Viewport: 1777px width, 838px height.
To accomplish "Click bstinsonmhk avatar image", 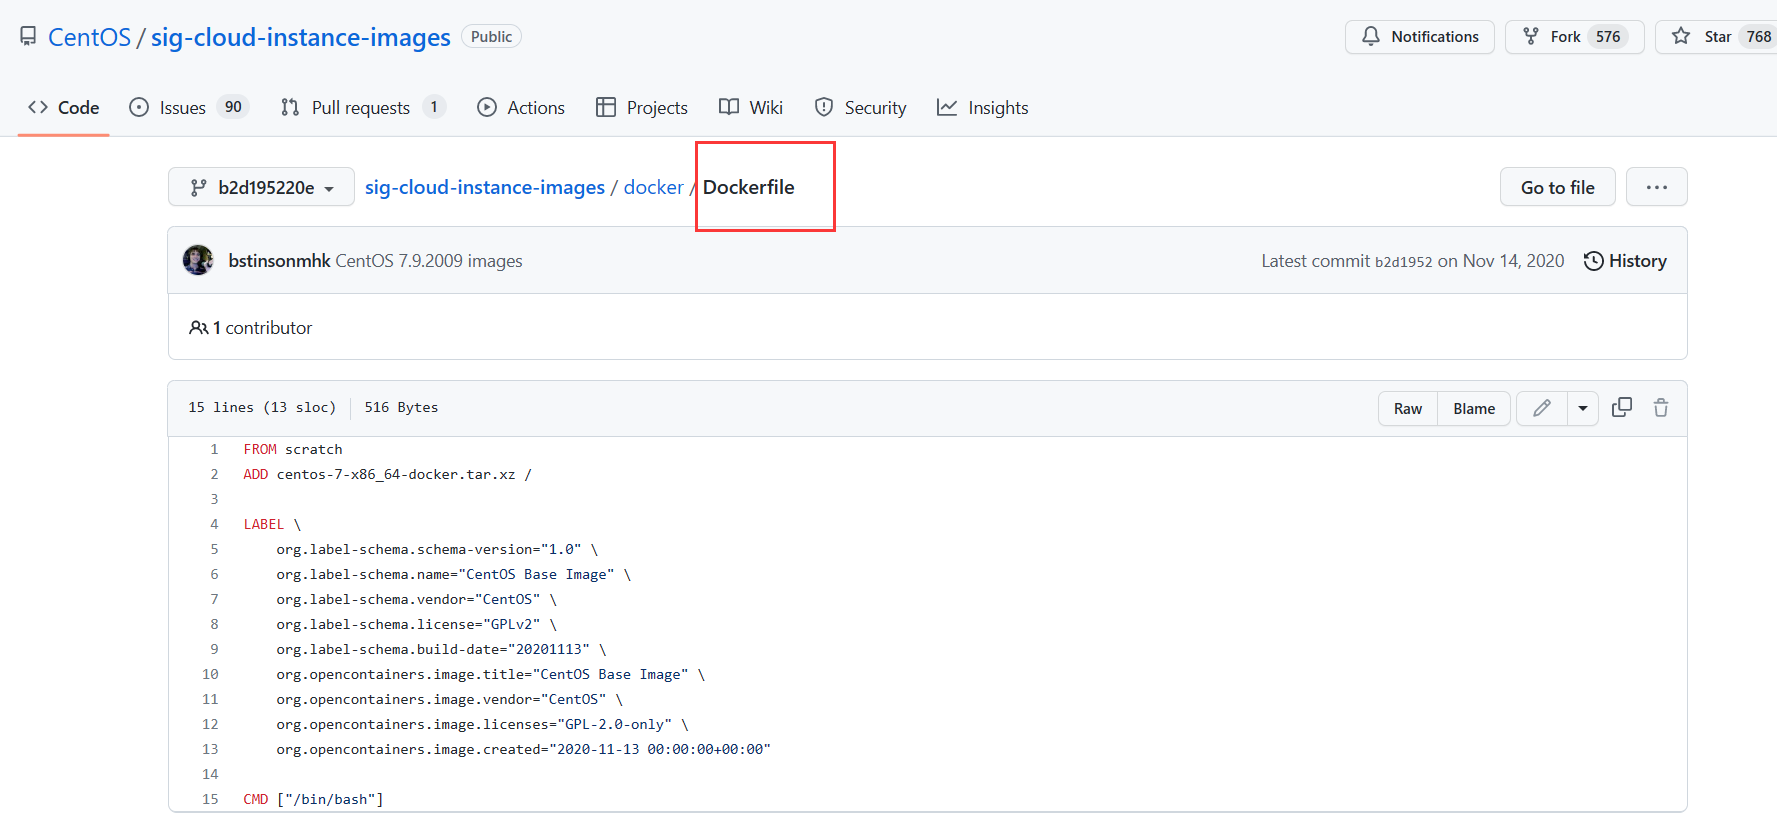I will tap(198, 260).
